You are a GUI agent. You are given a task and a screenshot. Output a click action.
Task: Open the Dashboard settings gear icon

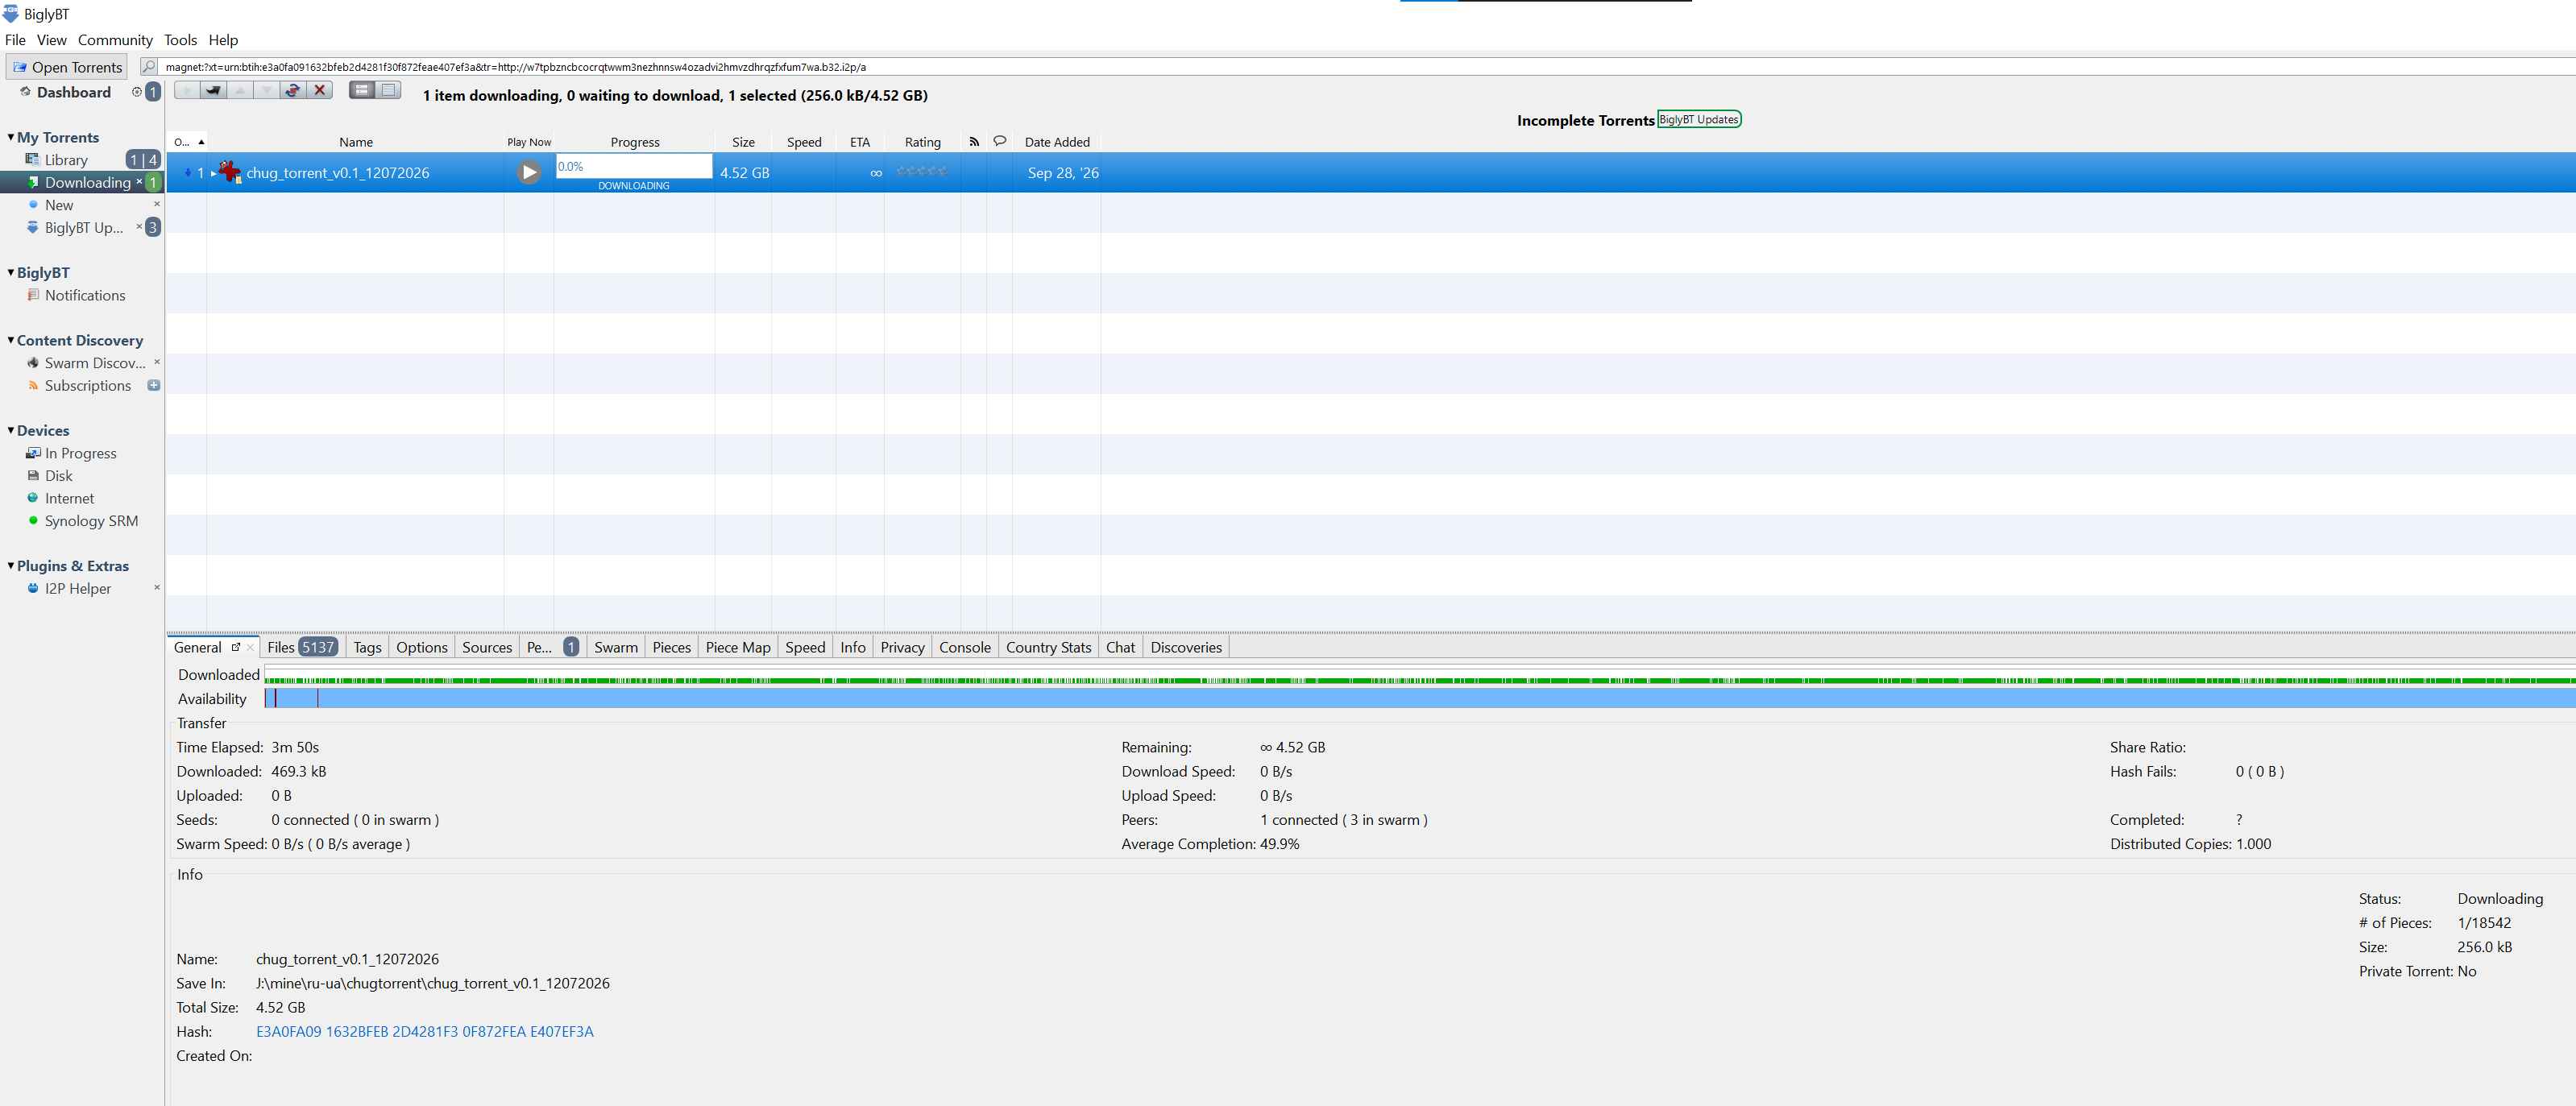click(x=137, y=92)
